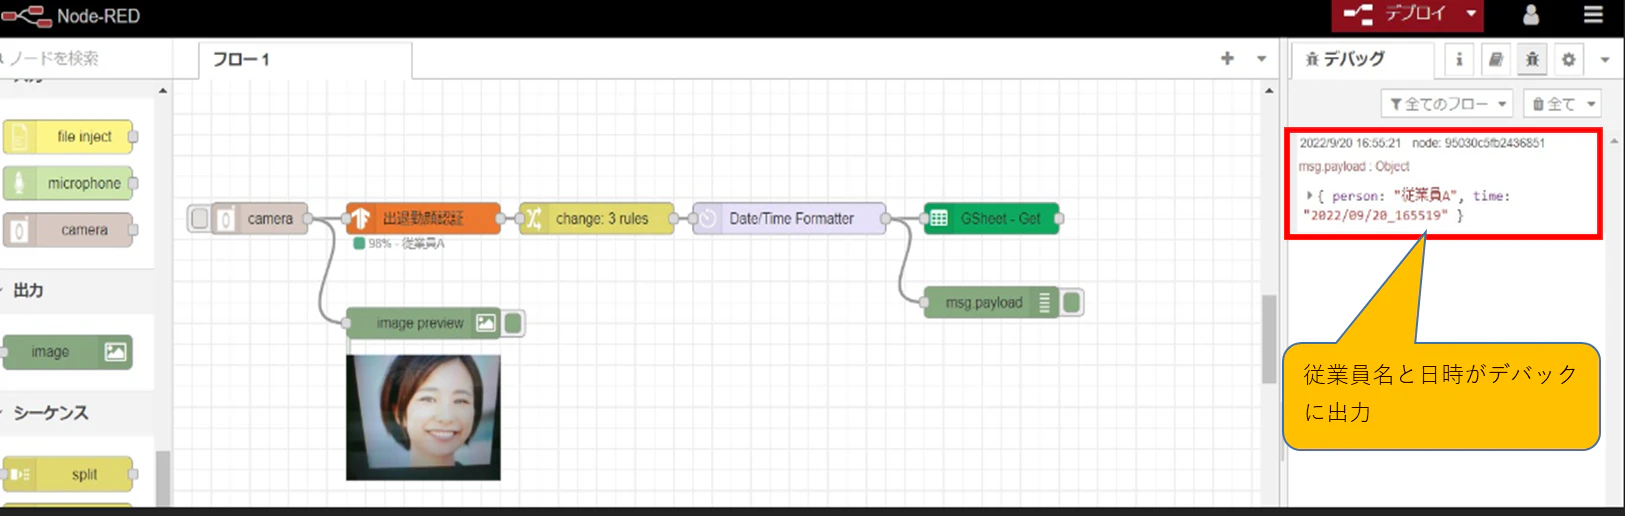Click the face image preview thumbnail
This screenshot has width=1625, height=516.
[x=424, y=417]
